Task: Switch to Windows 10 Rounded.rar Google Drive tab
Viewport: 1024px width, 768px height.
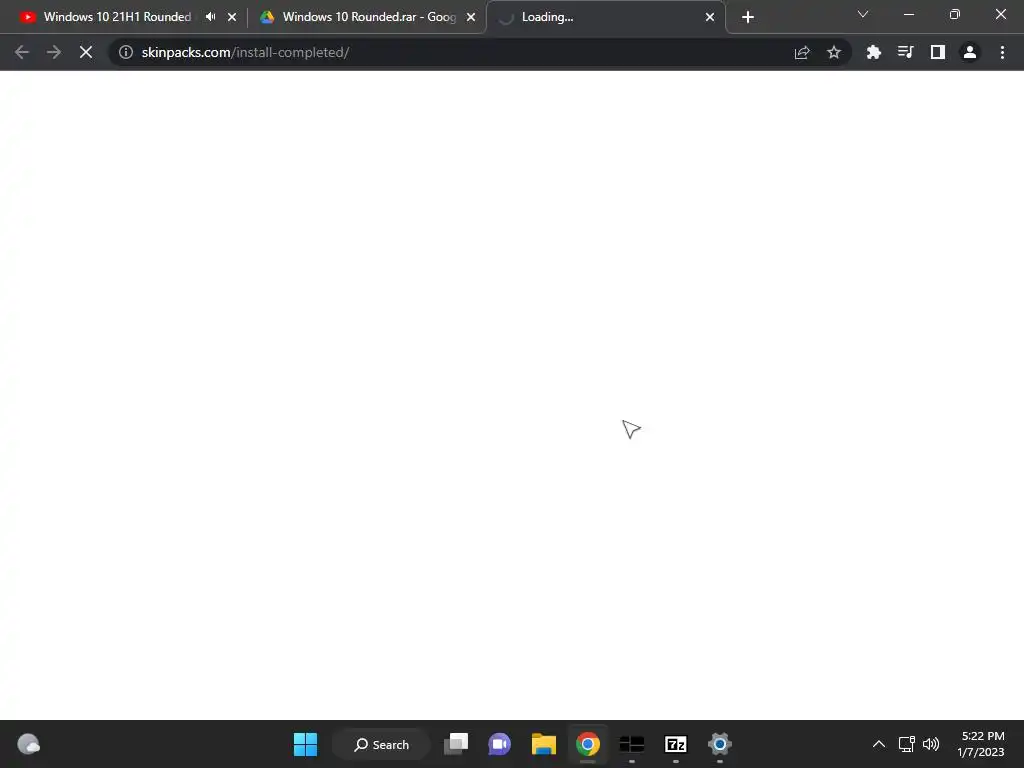Action: point(368,17)
